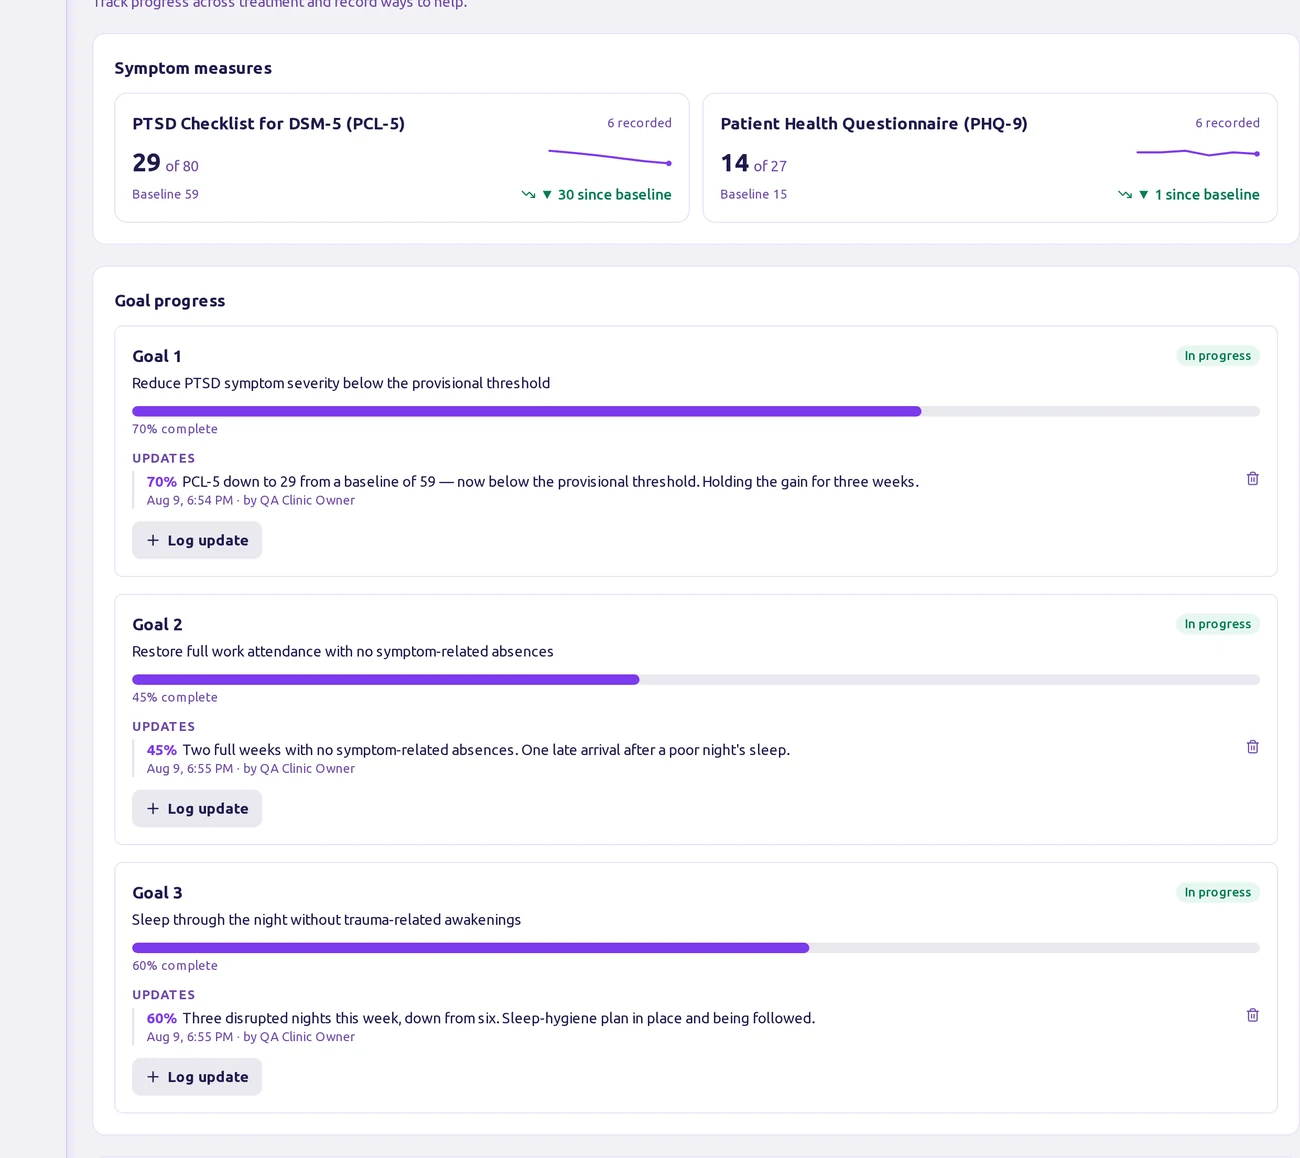The image size is (1300, 1158).
Task: Click Goal 3 In progress status badge
Action: click(x=1217, y=892)
